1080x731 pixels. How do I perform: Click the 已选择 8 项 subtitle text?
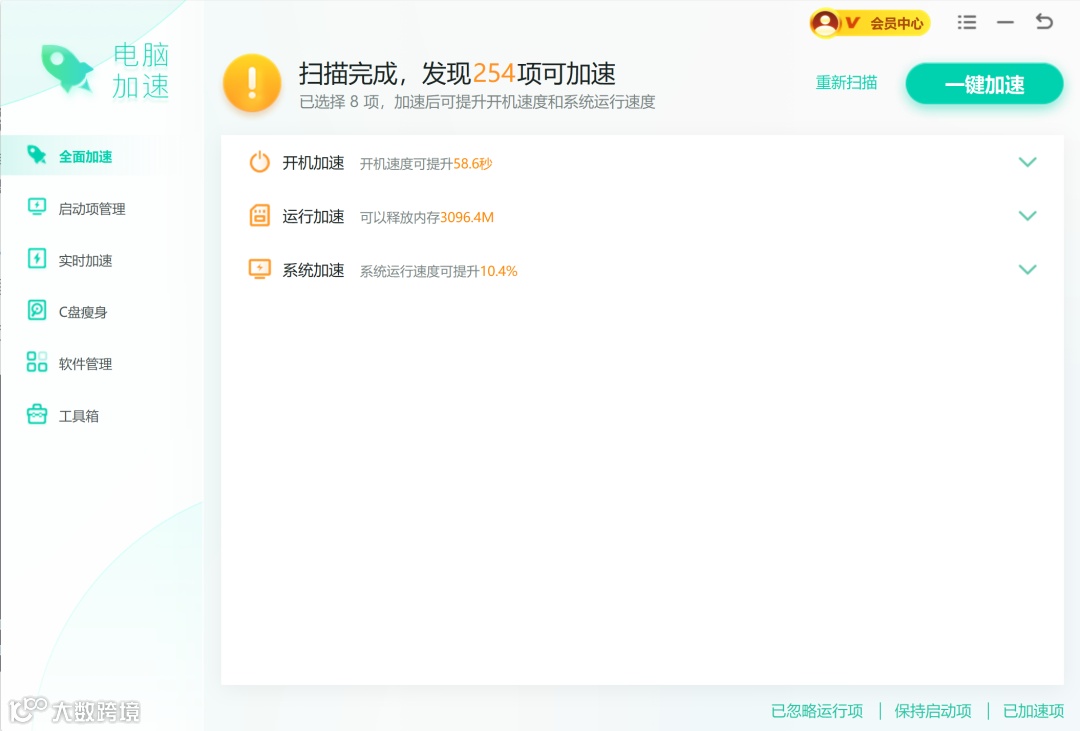coord(477,102)
